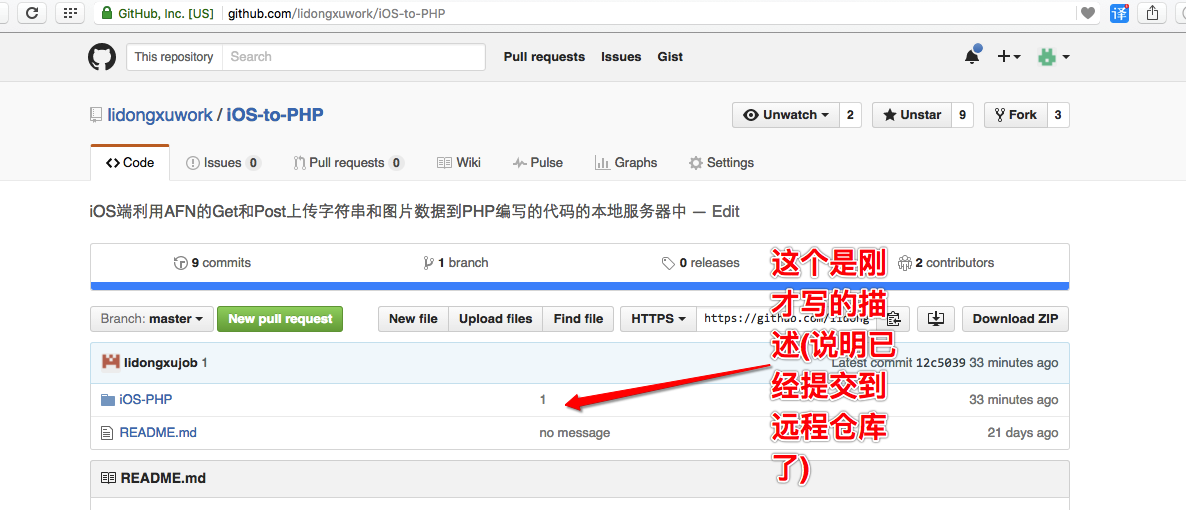The image size is (1186, 510).
Task: Open the Wiki tab
Action: coord(458,163)
